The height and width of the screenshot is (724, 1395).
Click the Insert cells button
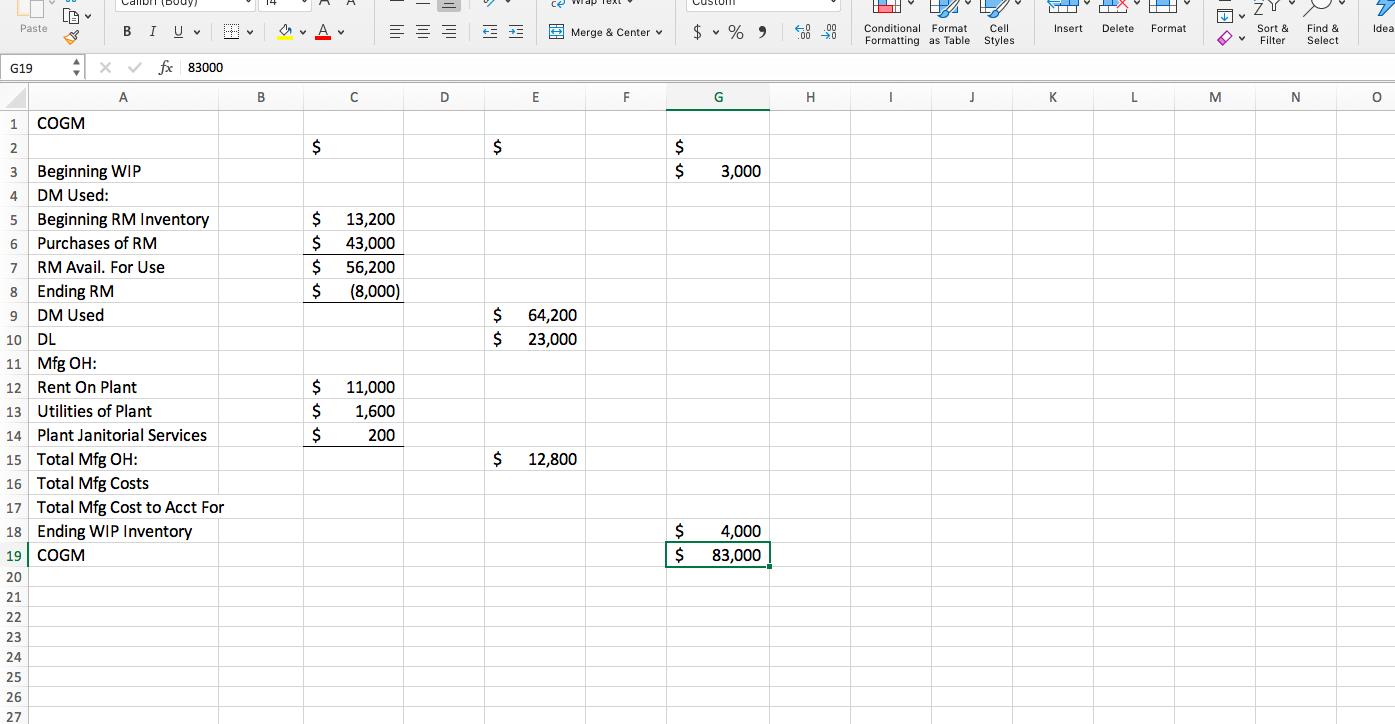(x=1067, y=23)
